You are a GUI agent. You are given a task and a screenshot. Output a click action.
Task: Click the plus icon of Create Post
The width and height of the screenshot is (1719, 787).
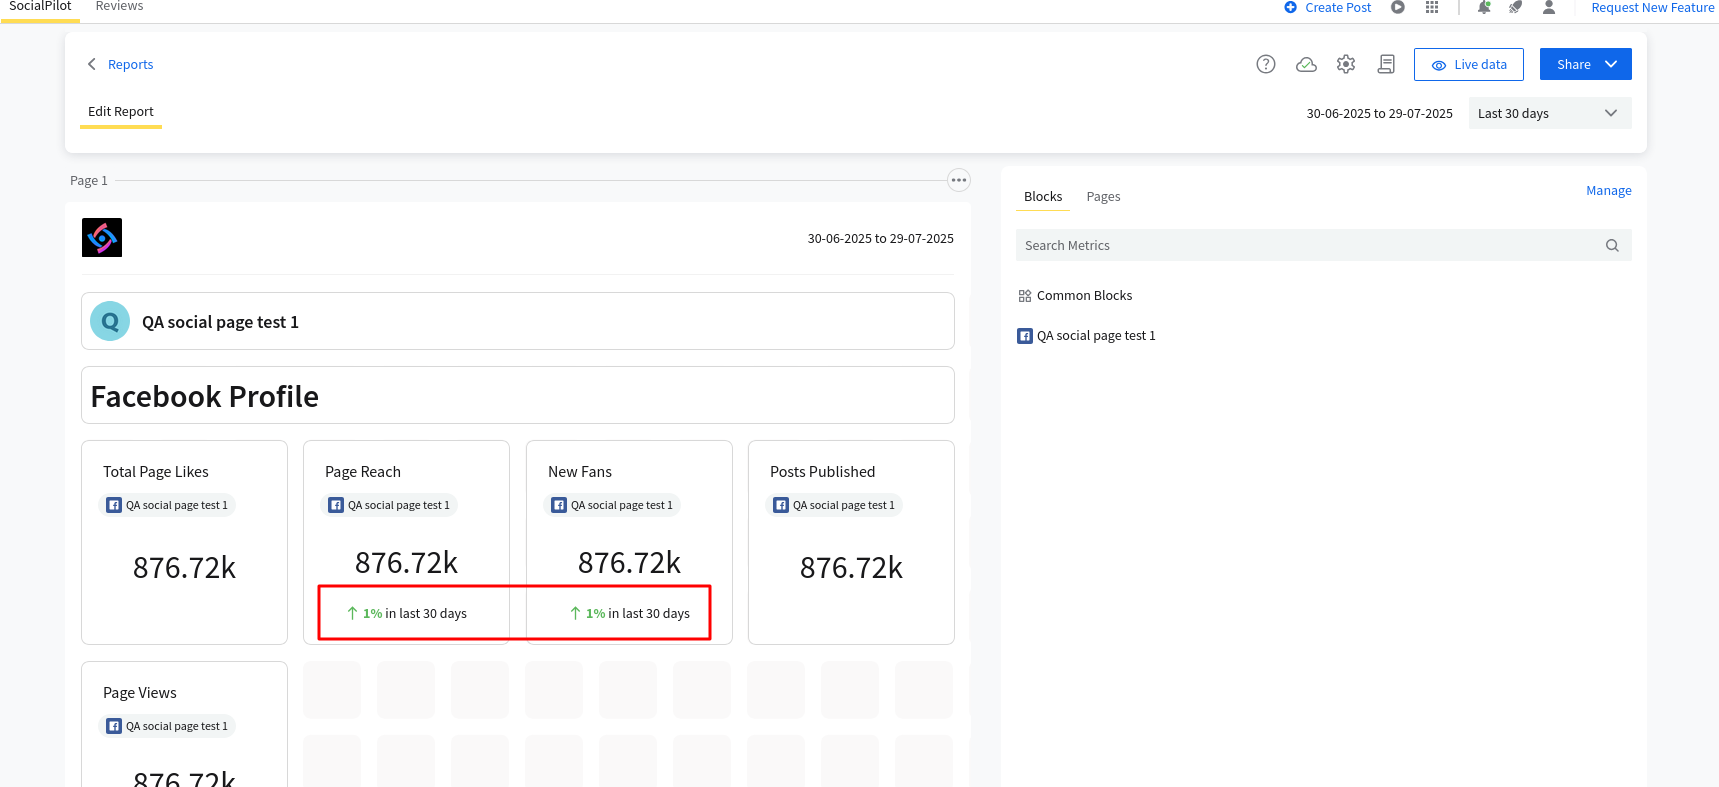coord(1290,7)
